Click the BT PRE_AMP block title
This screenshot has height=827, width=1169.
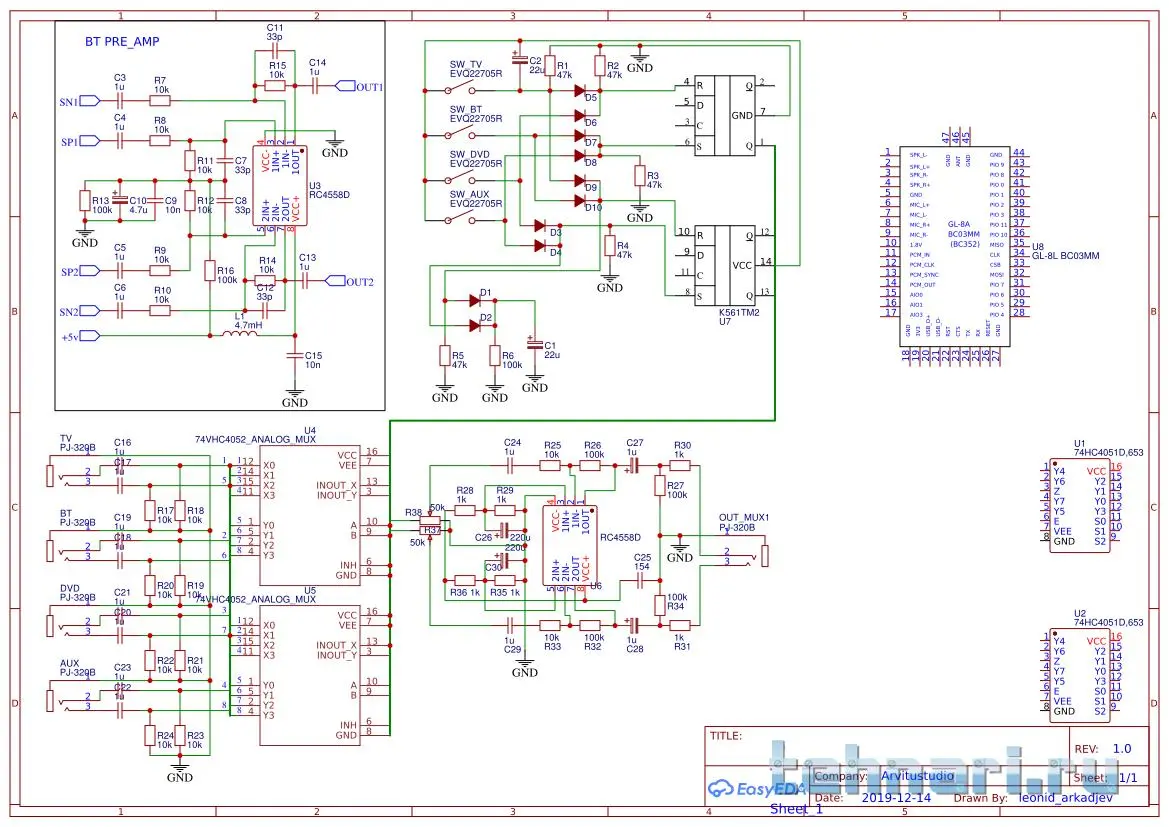pos(122,42)
